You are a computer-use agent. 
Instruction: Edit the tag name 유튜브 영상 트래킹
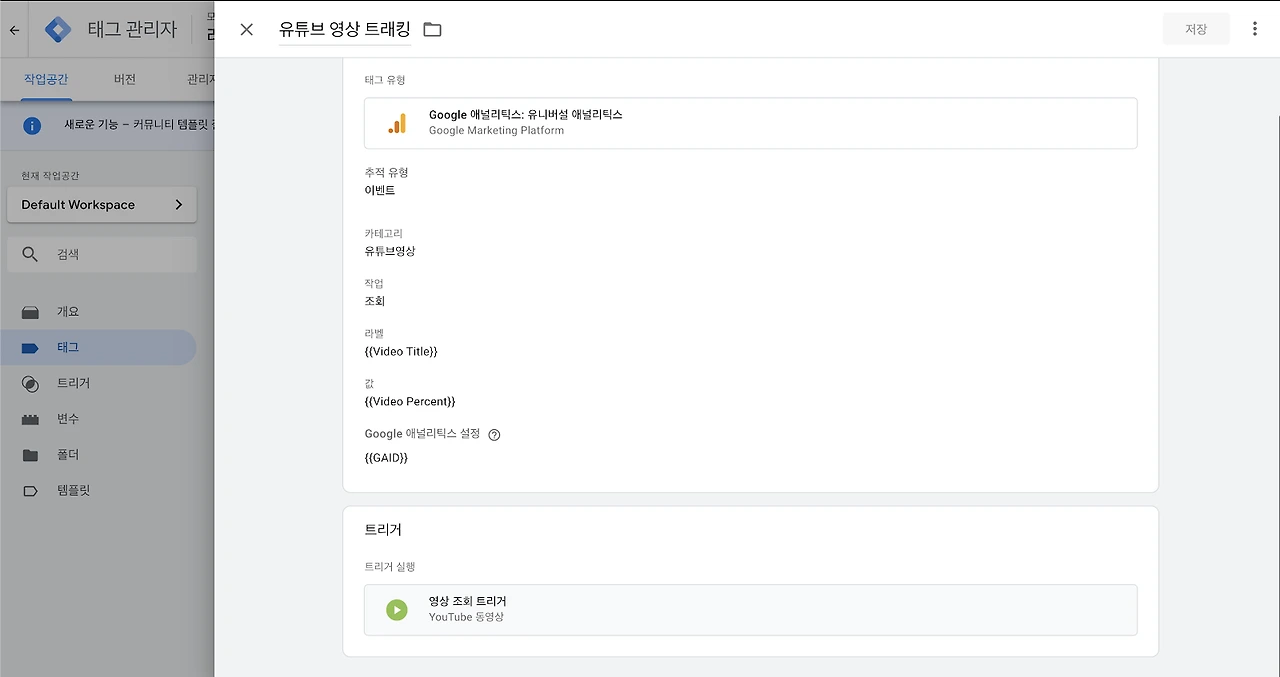[x=345, y=30]
